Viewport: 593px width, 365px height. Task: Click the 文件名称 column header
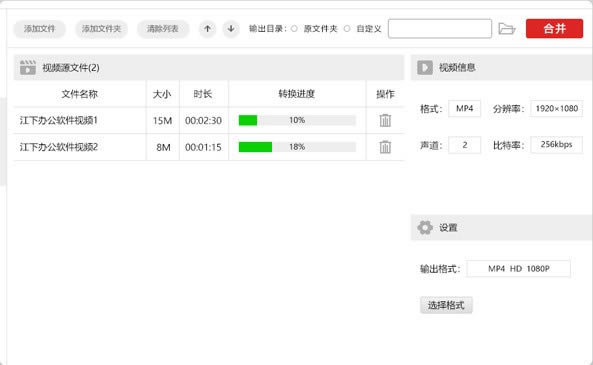[80, 94]
